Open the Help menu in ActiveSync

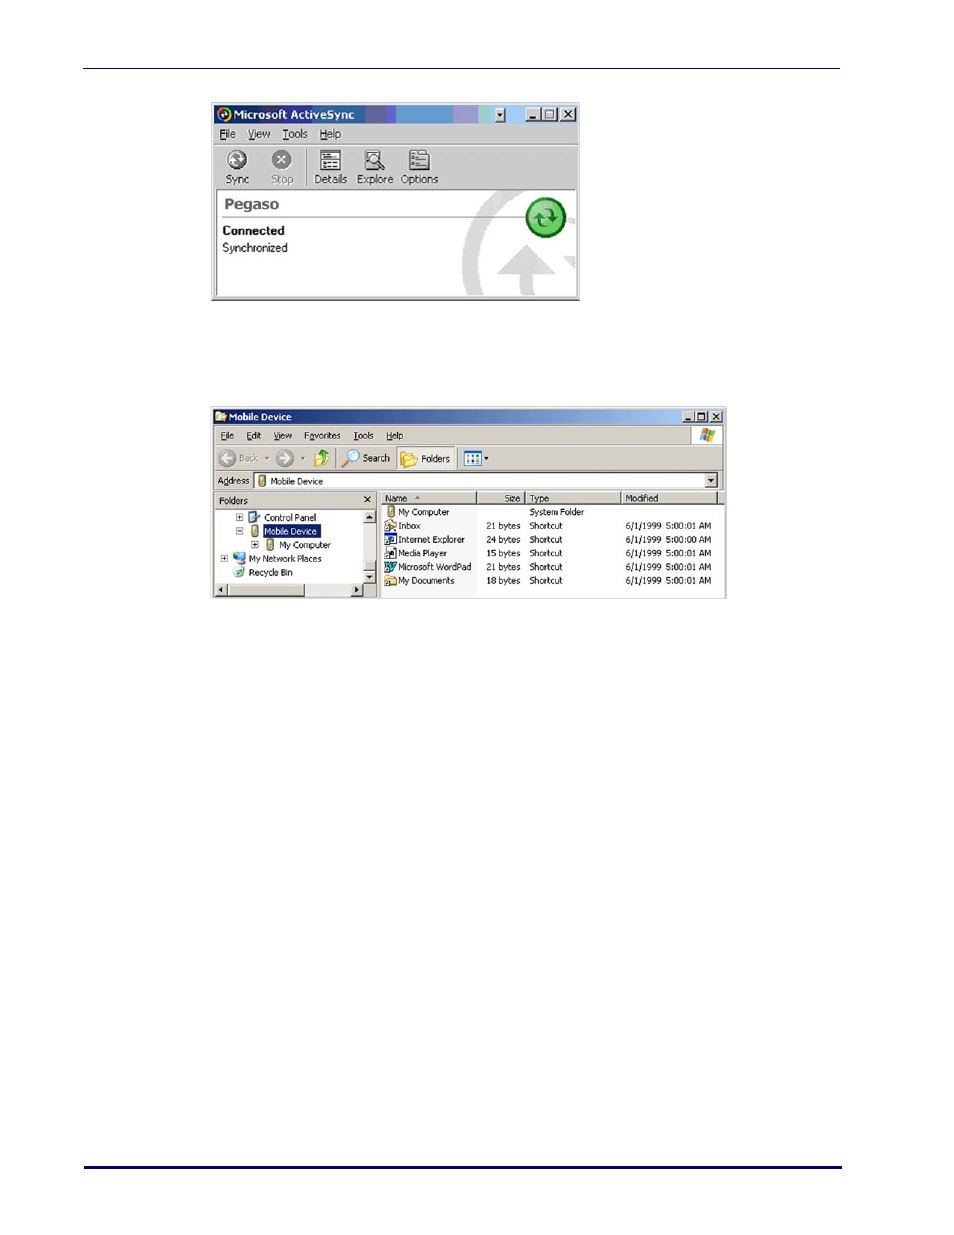[330, 134]
